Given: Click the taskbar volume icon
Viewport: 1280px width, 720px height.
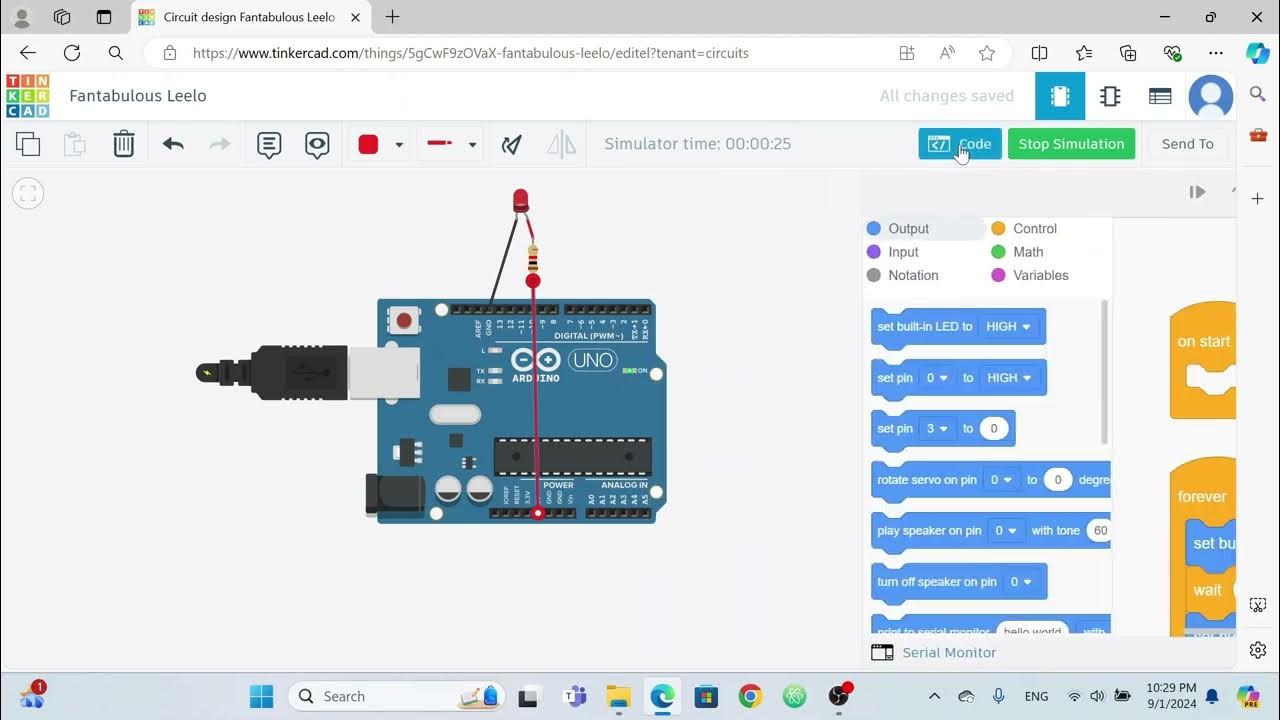Looking at the screenshot, I should point(1097,696).
